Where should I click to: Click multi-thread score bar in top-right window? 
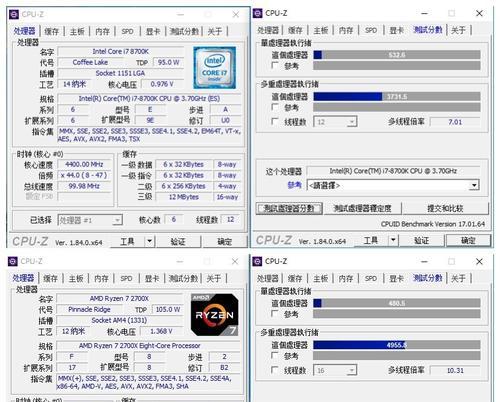tap(397, 97)
